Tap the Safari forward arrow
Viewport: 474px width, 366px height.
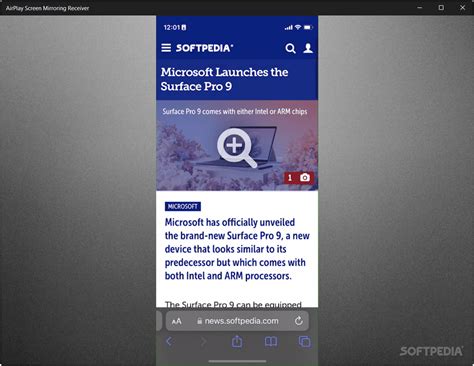pyautogui.click(x=203, y=341)
